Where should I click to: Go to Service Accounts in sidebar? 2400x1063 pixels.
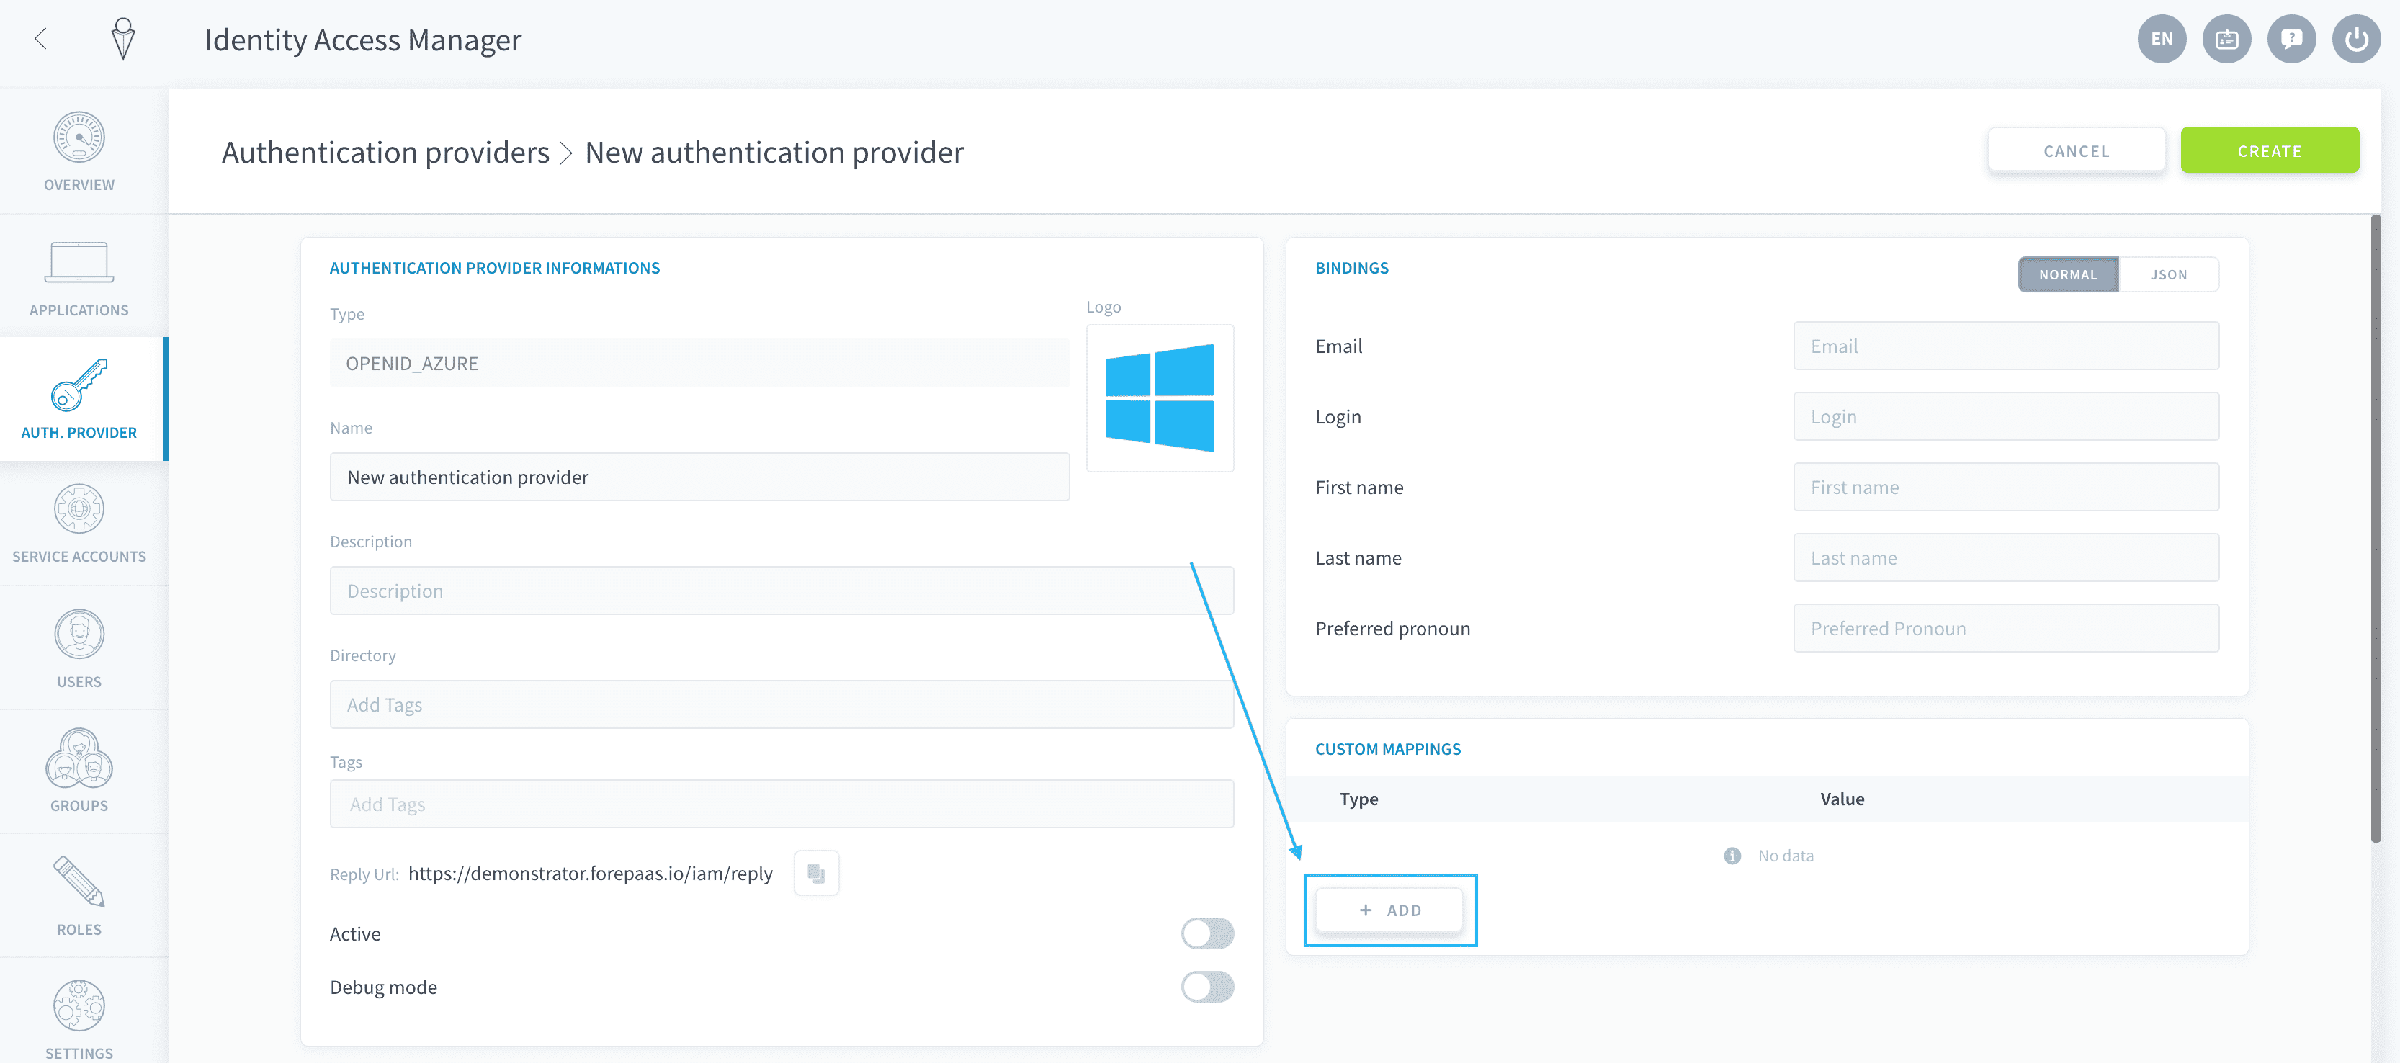point(79,524)
